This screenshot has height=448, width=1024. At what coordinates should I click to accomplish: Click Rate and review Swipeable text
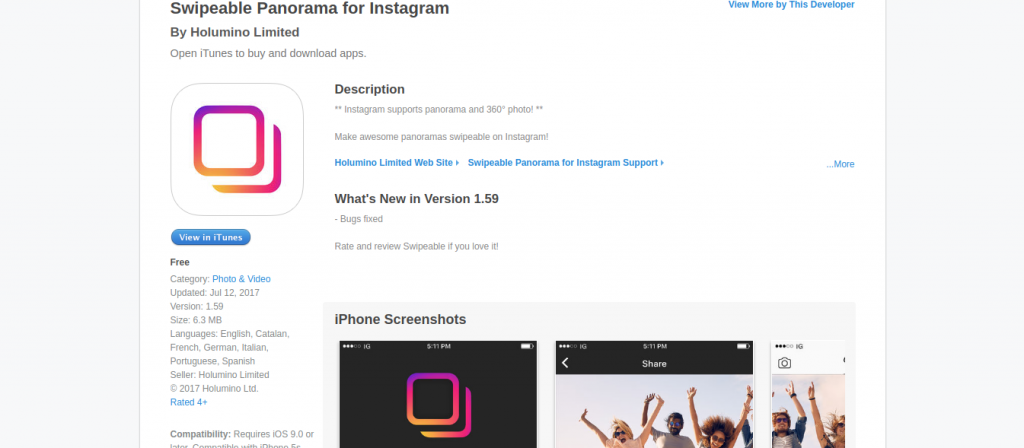417,246
